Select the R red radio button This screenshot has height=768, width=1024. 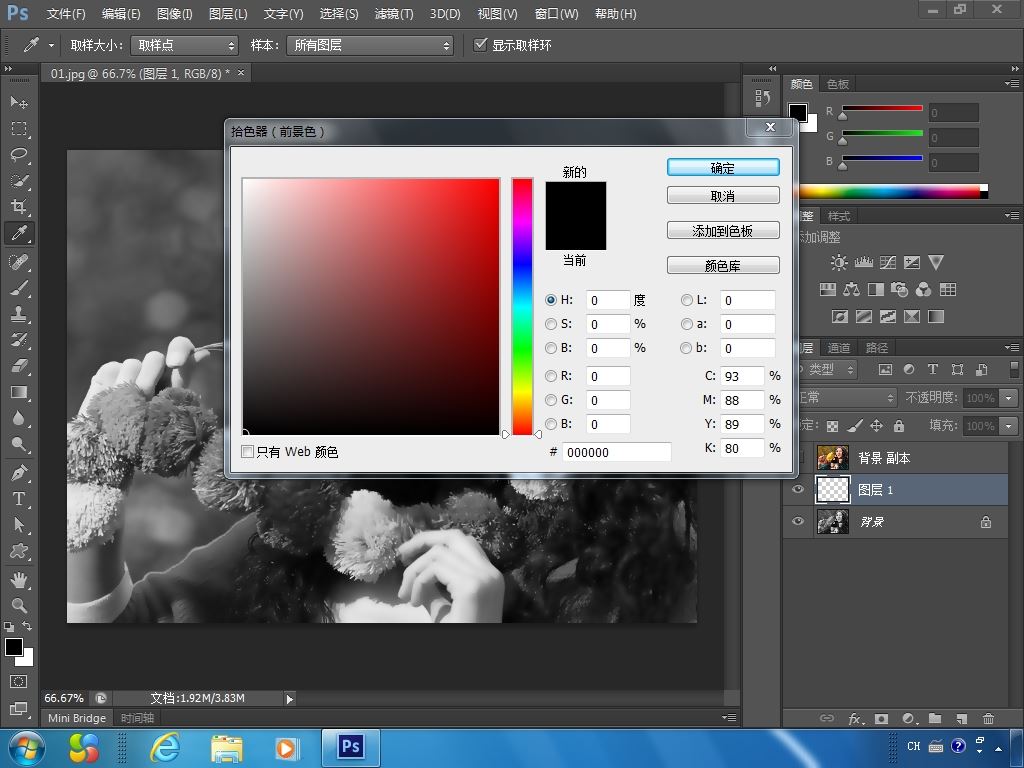(551, 376)
